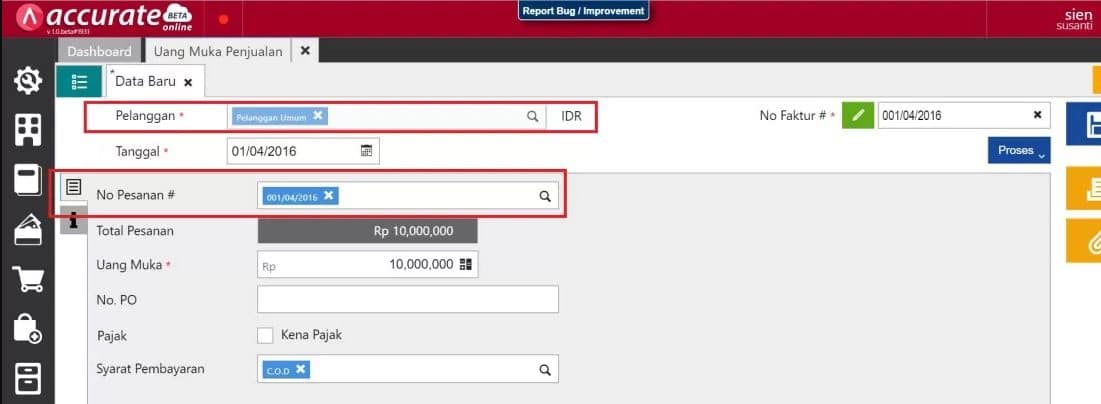Click the blue save icon on right
The image size is (1101, 404).
click(1086, 125)
